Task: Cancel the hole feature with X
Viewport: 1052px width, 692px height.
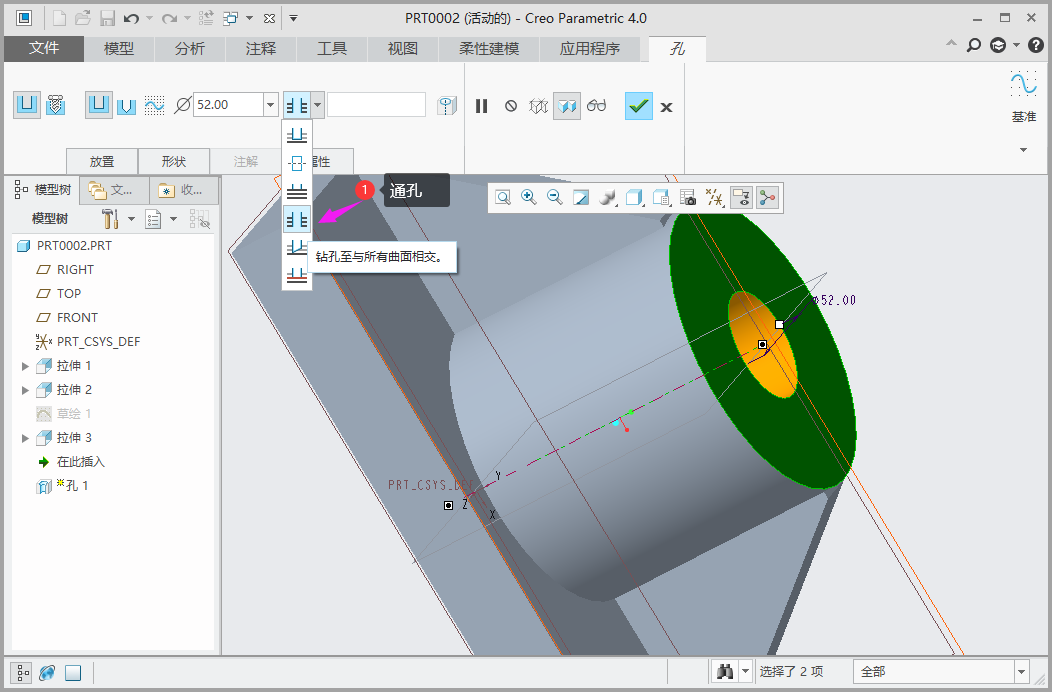Action: [x=667, y=107]
